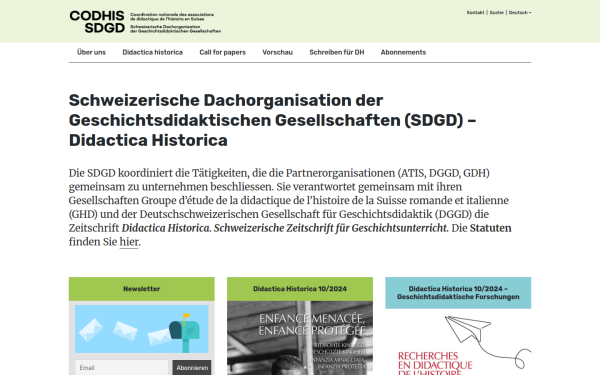Click the page heading Schweizerische Dachorganisation
The height and width of the screenshot is (375, 600).
272,120
